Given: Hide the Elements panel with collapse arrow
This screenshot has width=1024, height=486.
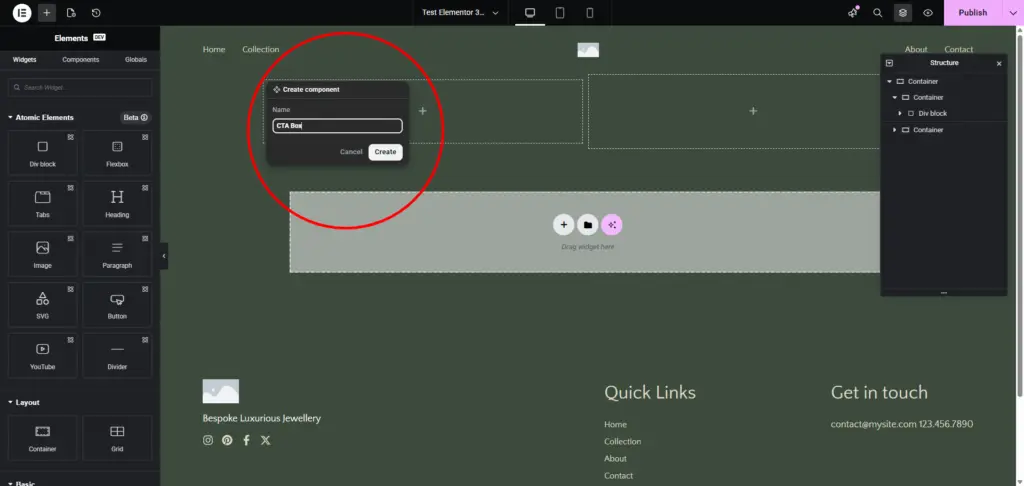Looking at the screenshot, I should [164, 256].
